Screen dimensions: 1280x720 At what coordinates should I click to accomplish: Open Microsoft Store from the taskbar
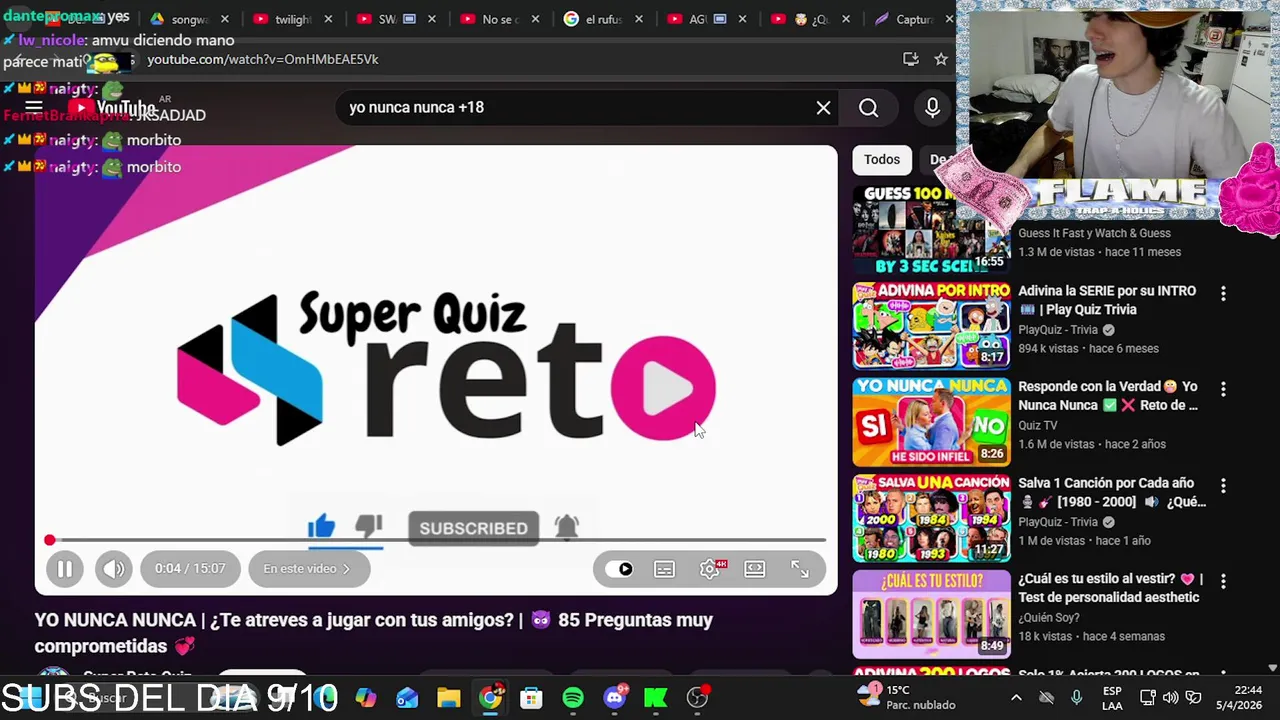531,697
